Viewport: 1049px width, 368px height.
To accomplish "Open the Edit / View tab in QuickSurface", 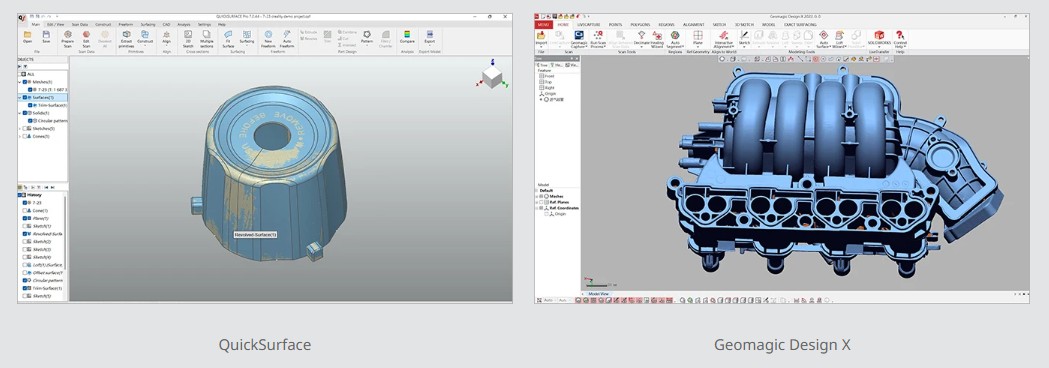I will click(x=56, y=24).
